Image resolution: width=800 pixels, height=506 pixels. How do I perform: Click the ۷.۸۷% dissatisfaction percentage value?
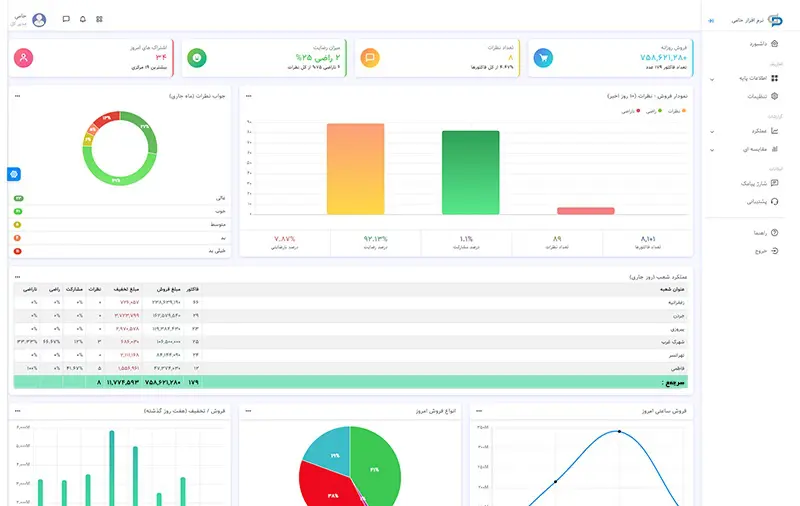(x=285, y=239)
